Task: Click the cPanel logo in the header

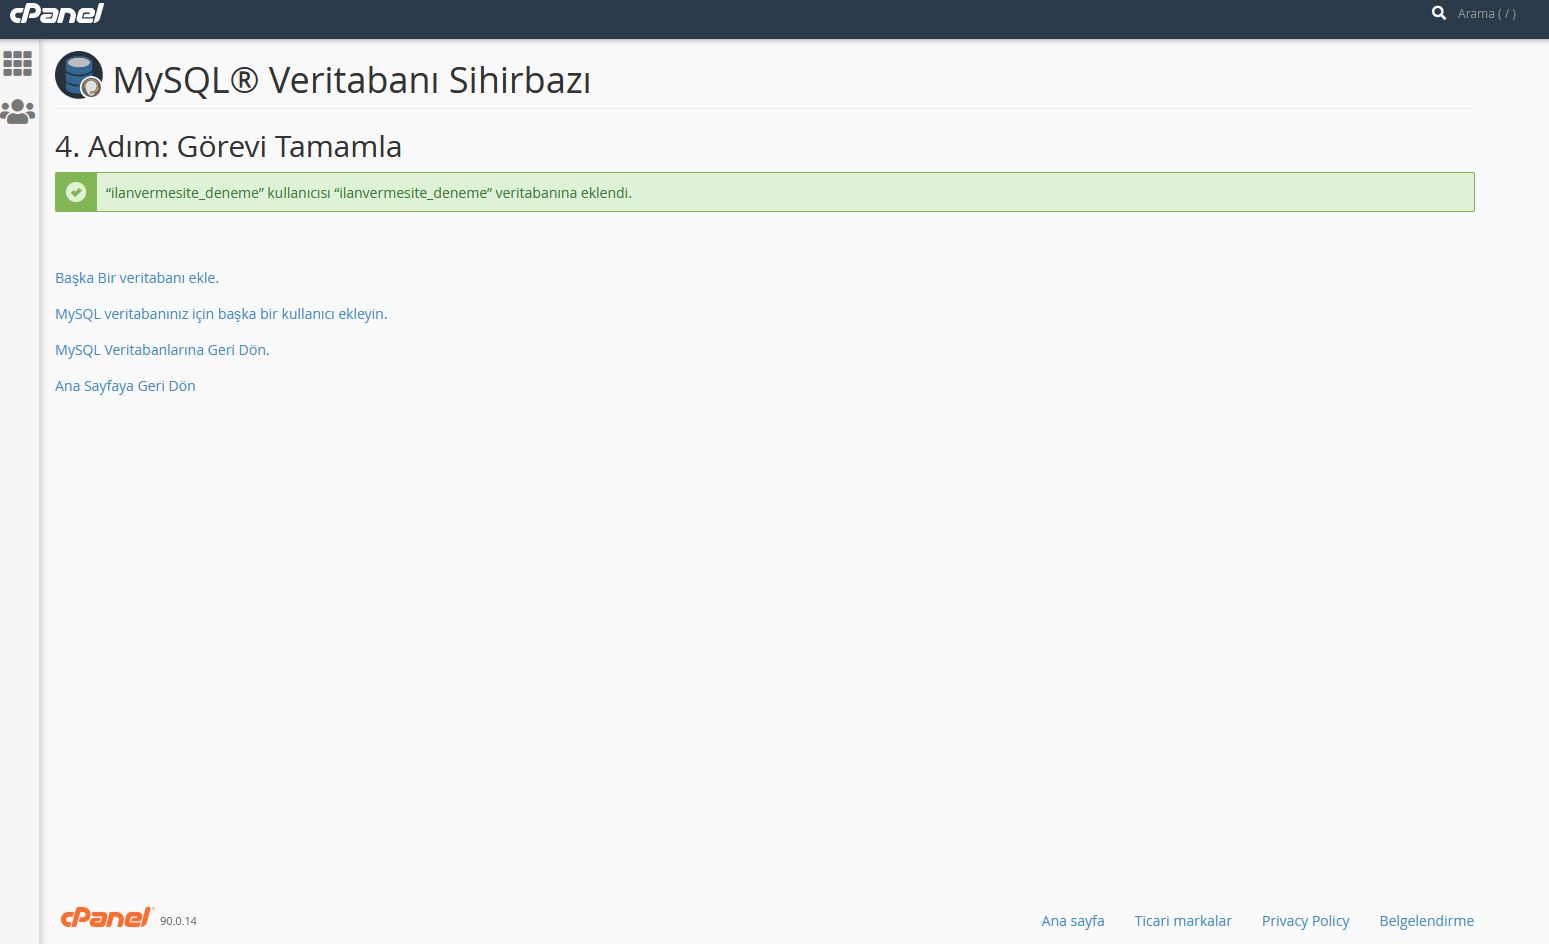Action: (x=57, y=14)
